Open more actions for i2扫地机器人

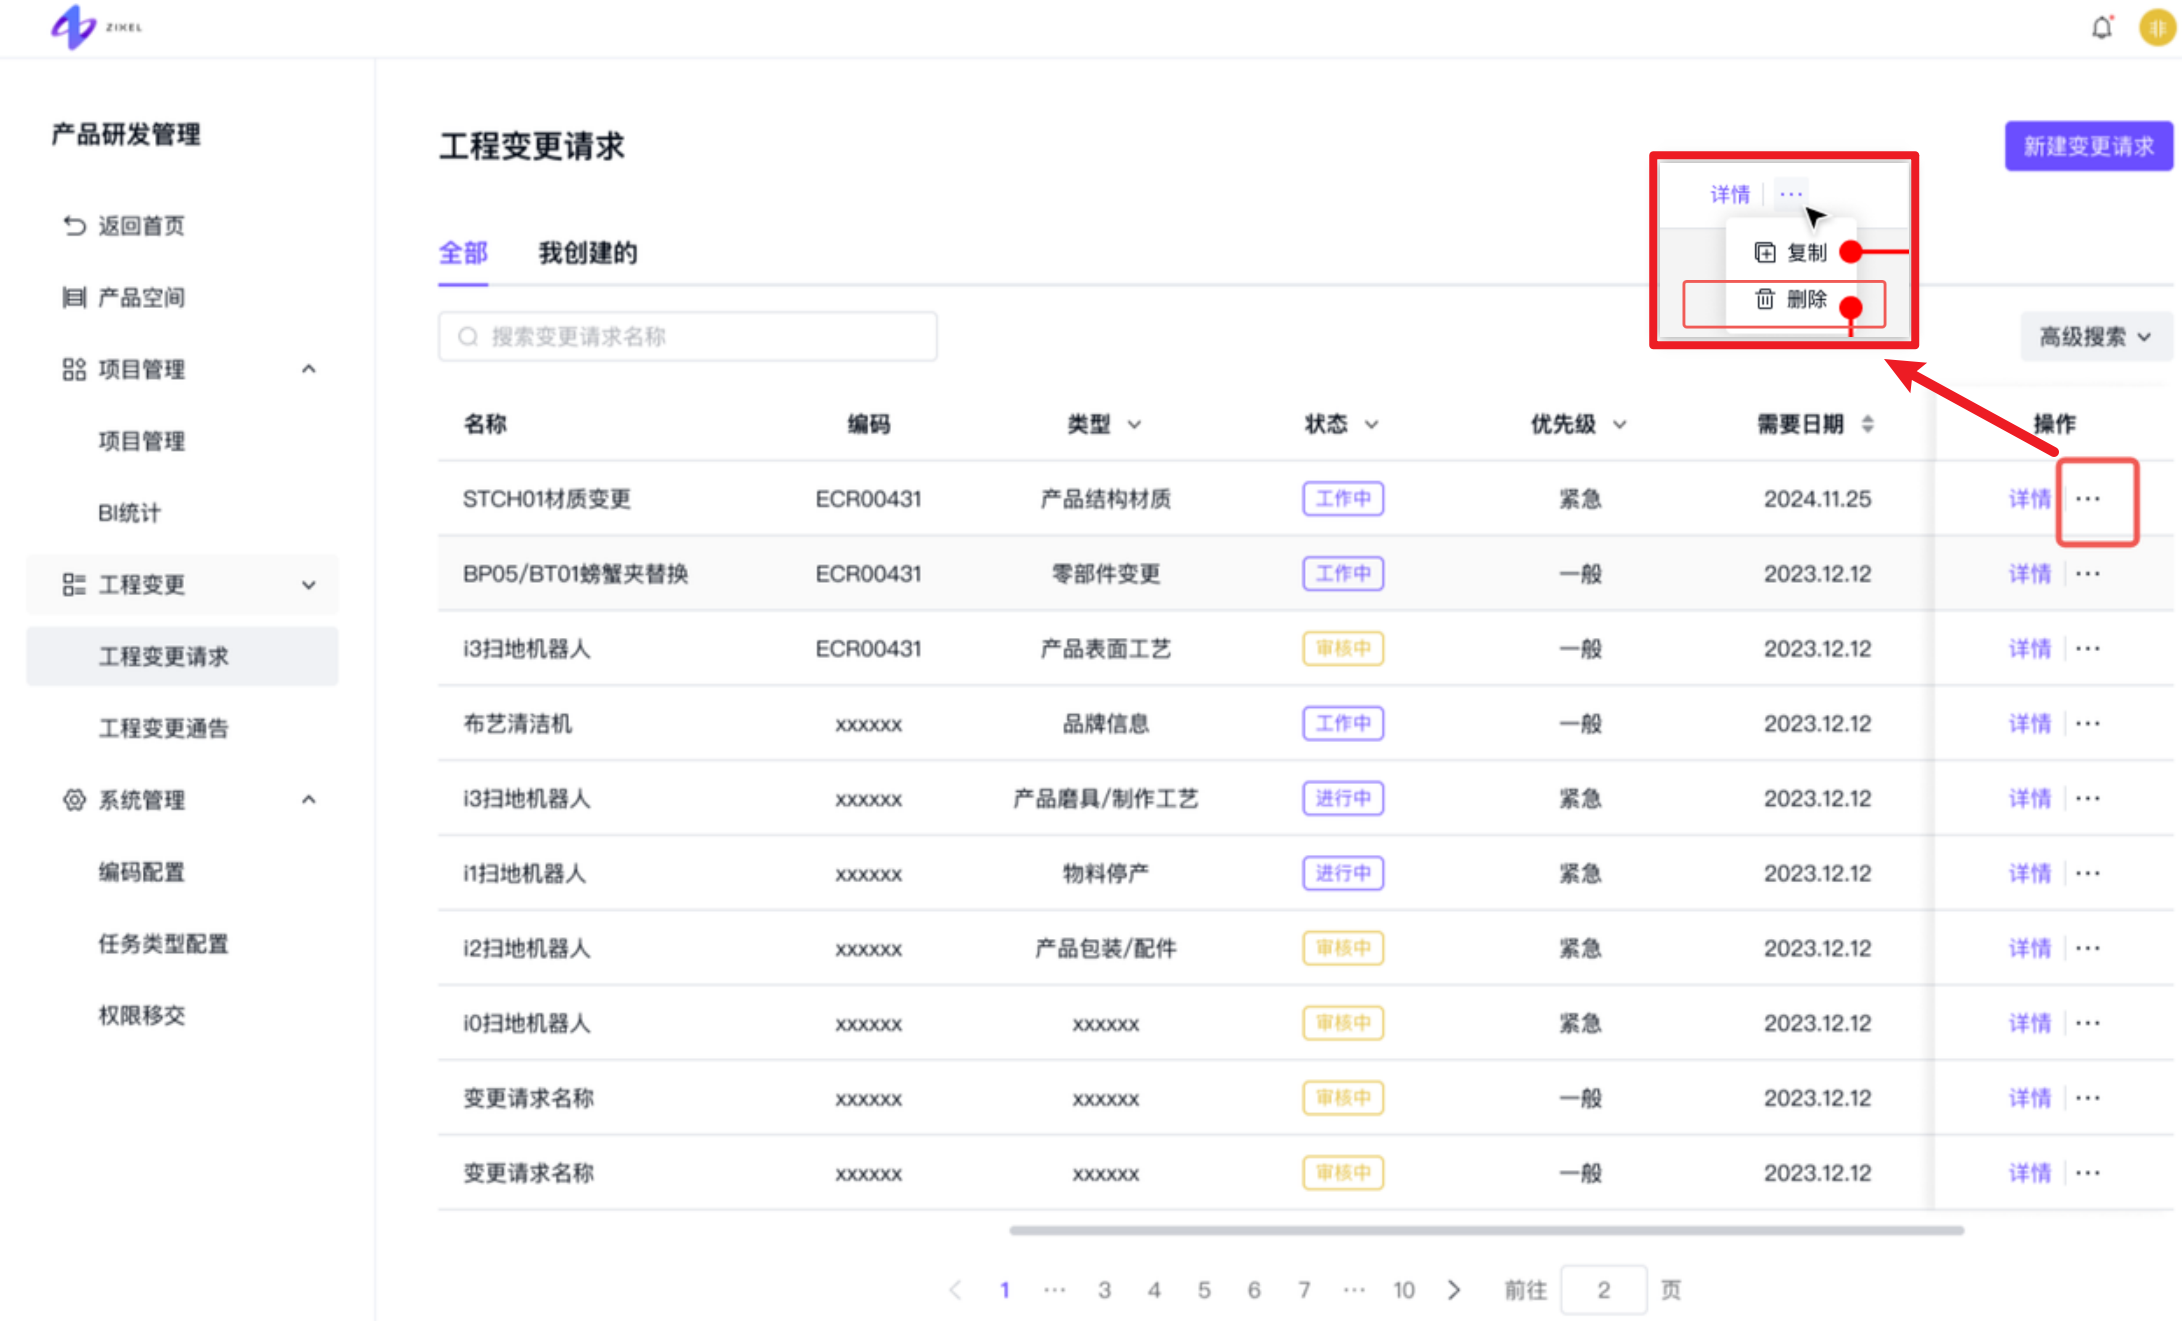pos(2088,948)
